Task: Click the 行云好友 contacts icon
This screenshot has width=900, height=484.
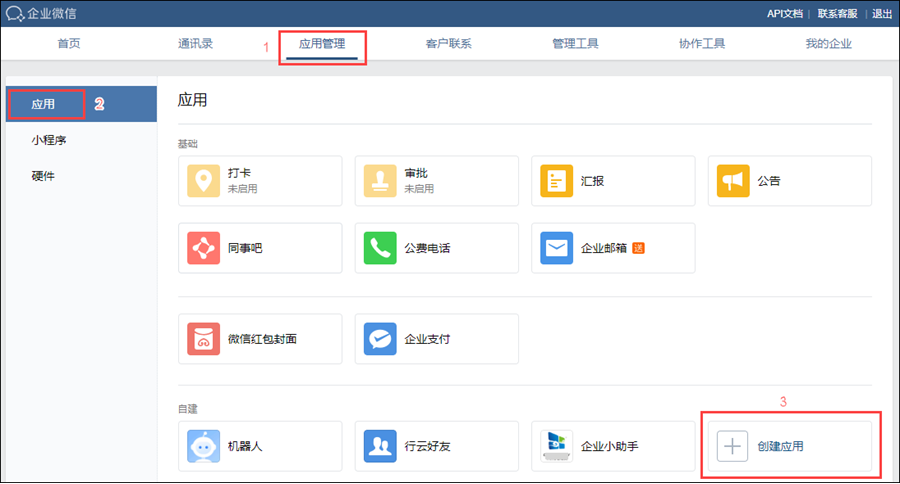Action: click(380, 446)
